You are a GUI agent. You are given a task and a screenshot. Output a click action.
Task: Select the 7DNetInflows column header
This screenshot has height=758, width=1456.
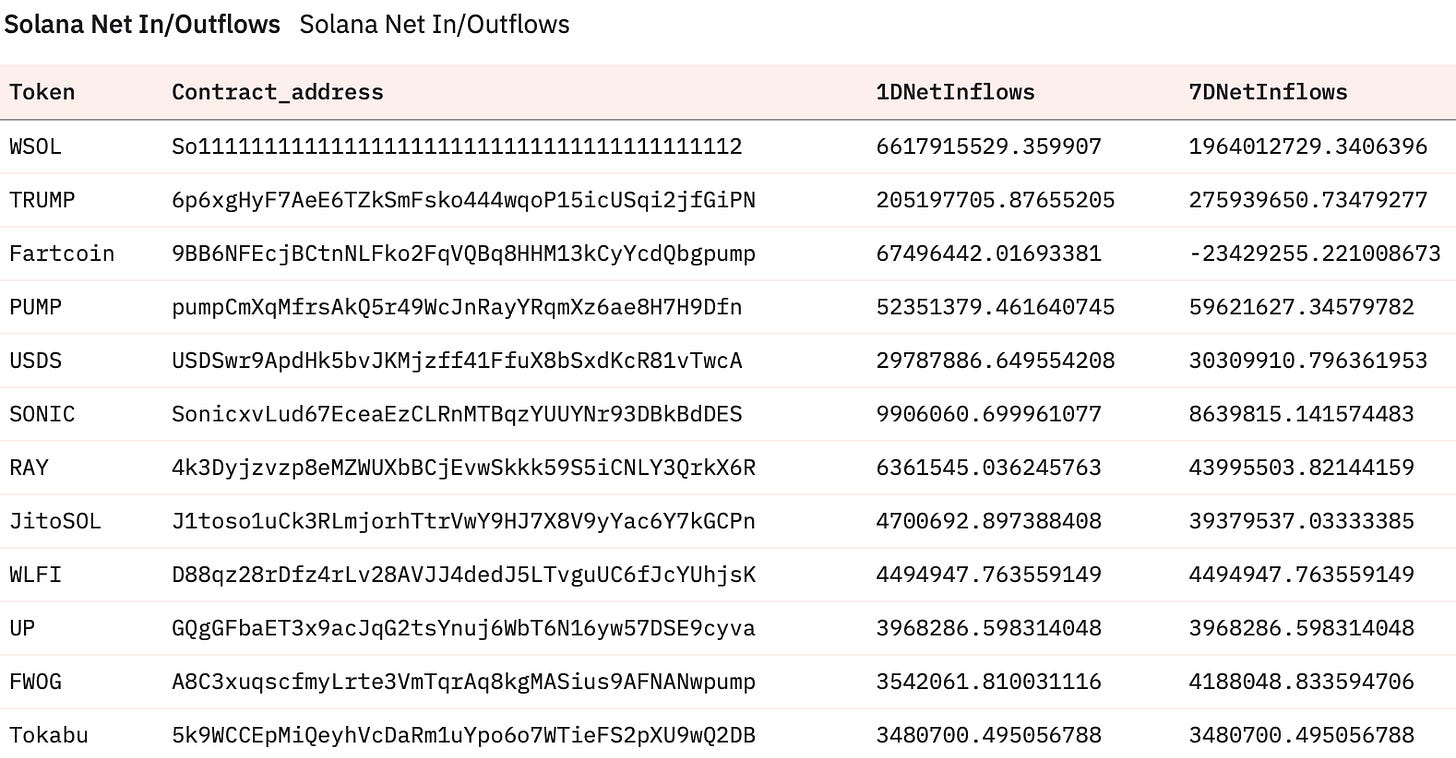click(1268, 92)
